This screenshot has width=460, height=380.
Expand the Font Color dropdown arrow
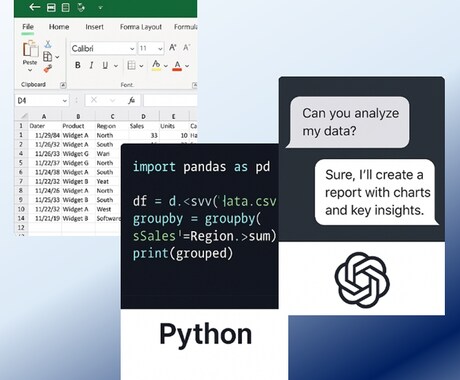187,66
